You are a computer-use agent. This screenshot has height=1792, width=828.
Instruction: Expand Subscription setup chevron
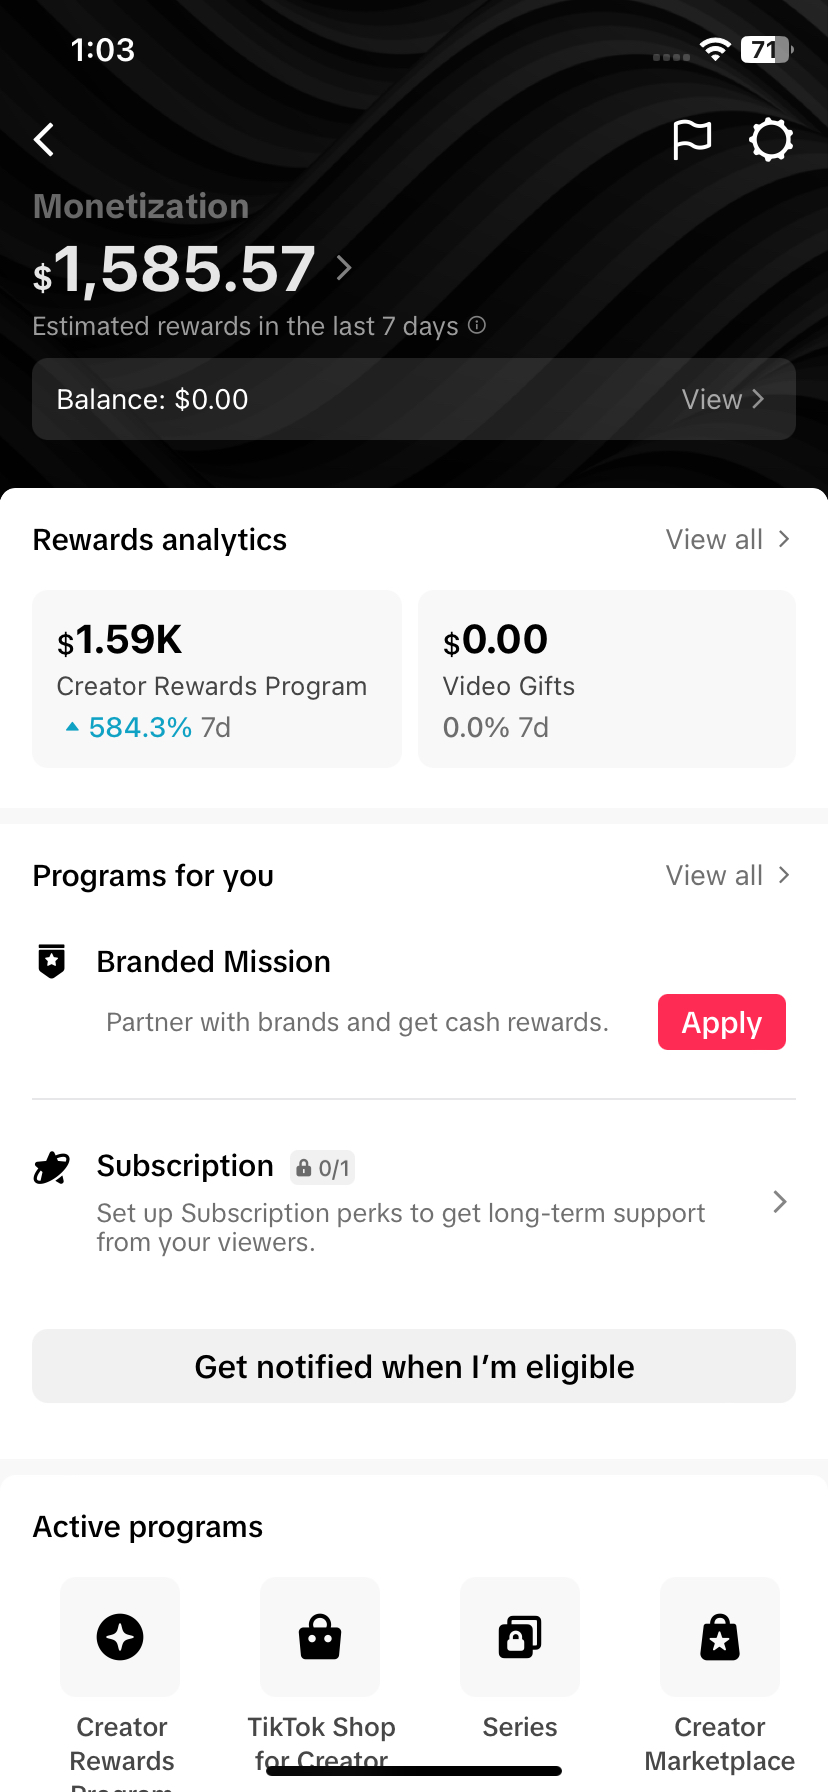click(780, 1202)
